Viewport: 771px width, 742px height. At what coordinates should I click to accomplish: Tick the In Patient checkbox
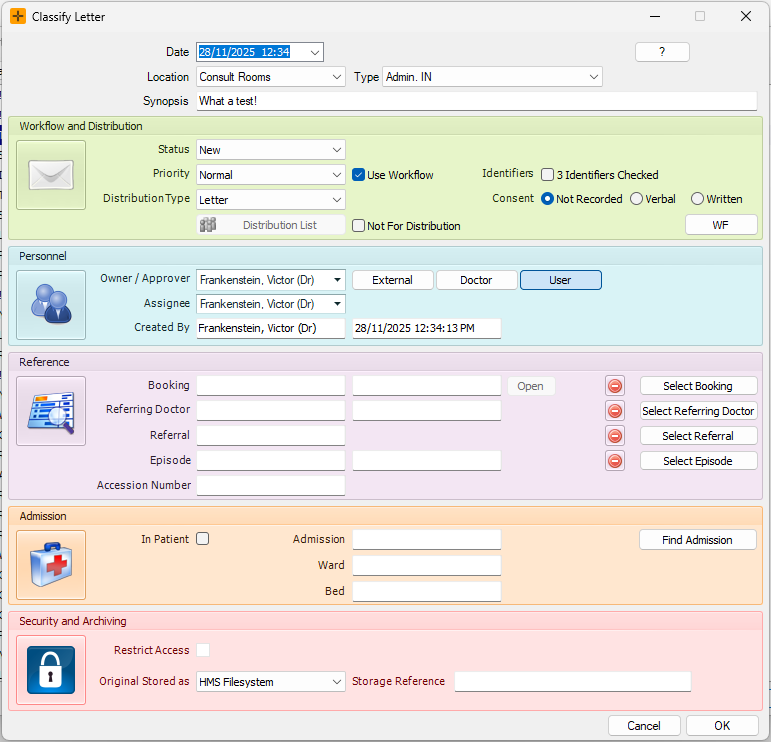point(203,539)
